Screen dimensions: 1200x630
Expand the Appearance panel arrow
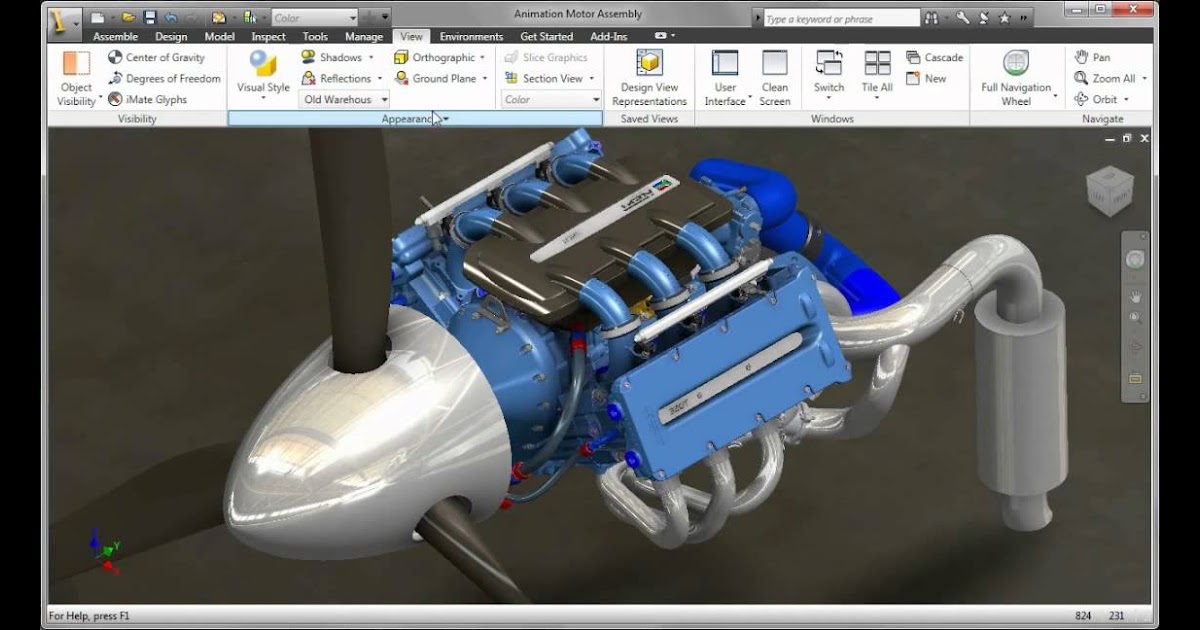pyautogui.click(x=446, y=119)
